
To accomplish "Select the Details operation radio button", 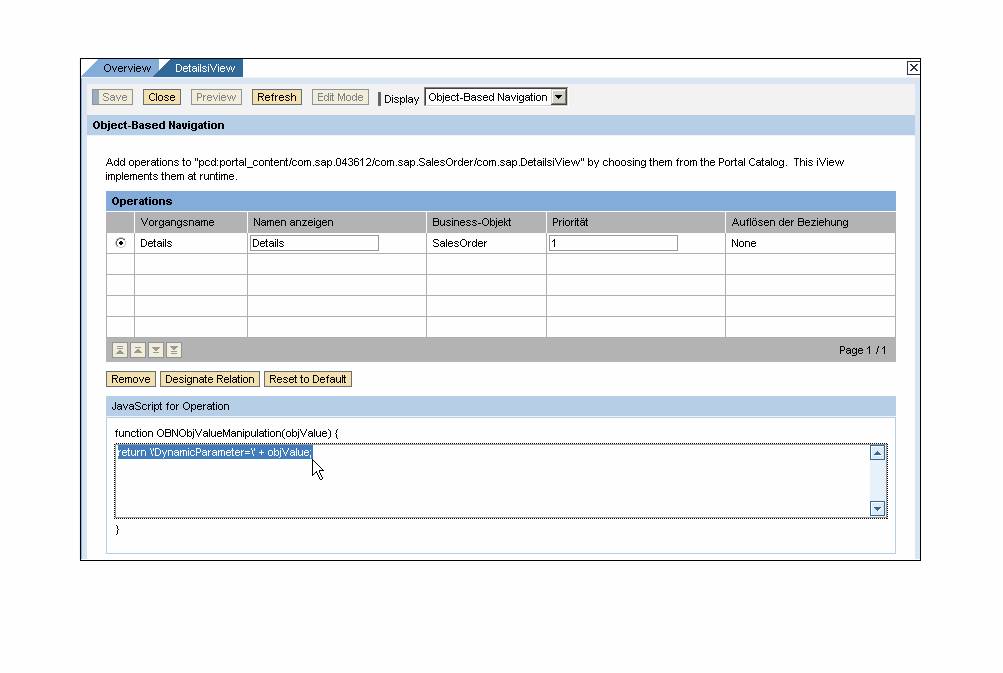I will [x=121, y=243].
